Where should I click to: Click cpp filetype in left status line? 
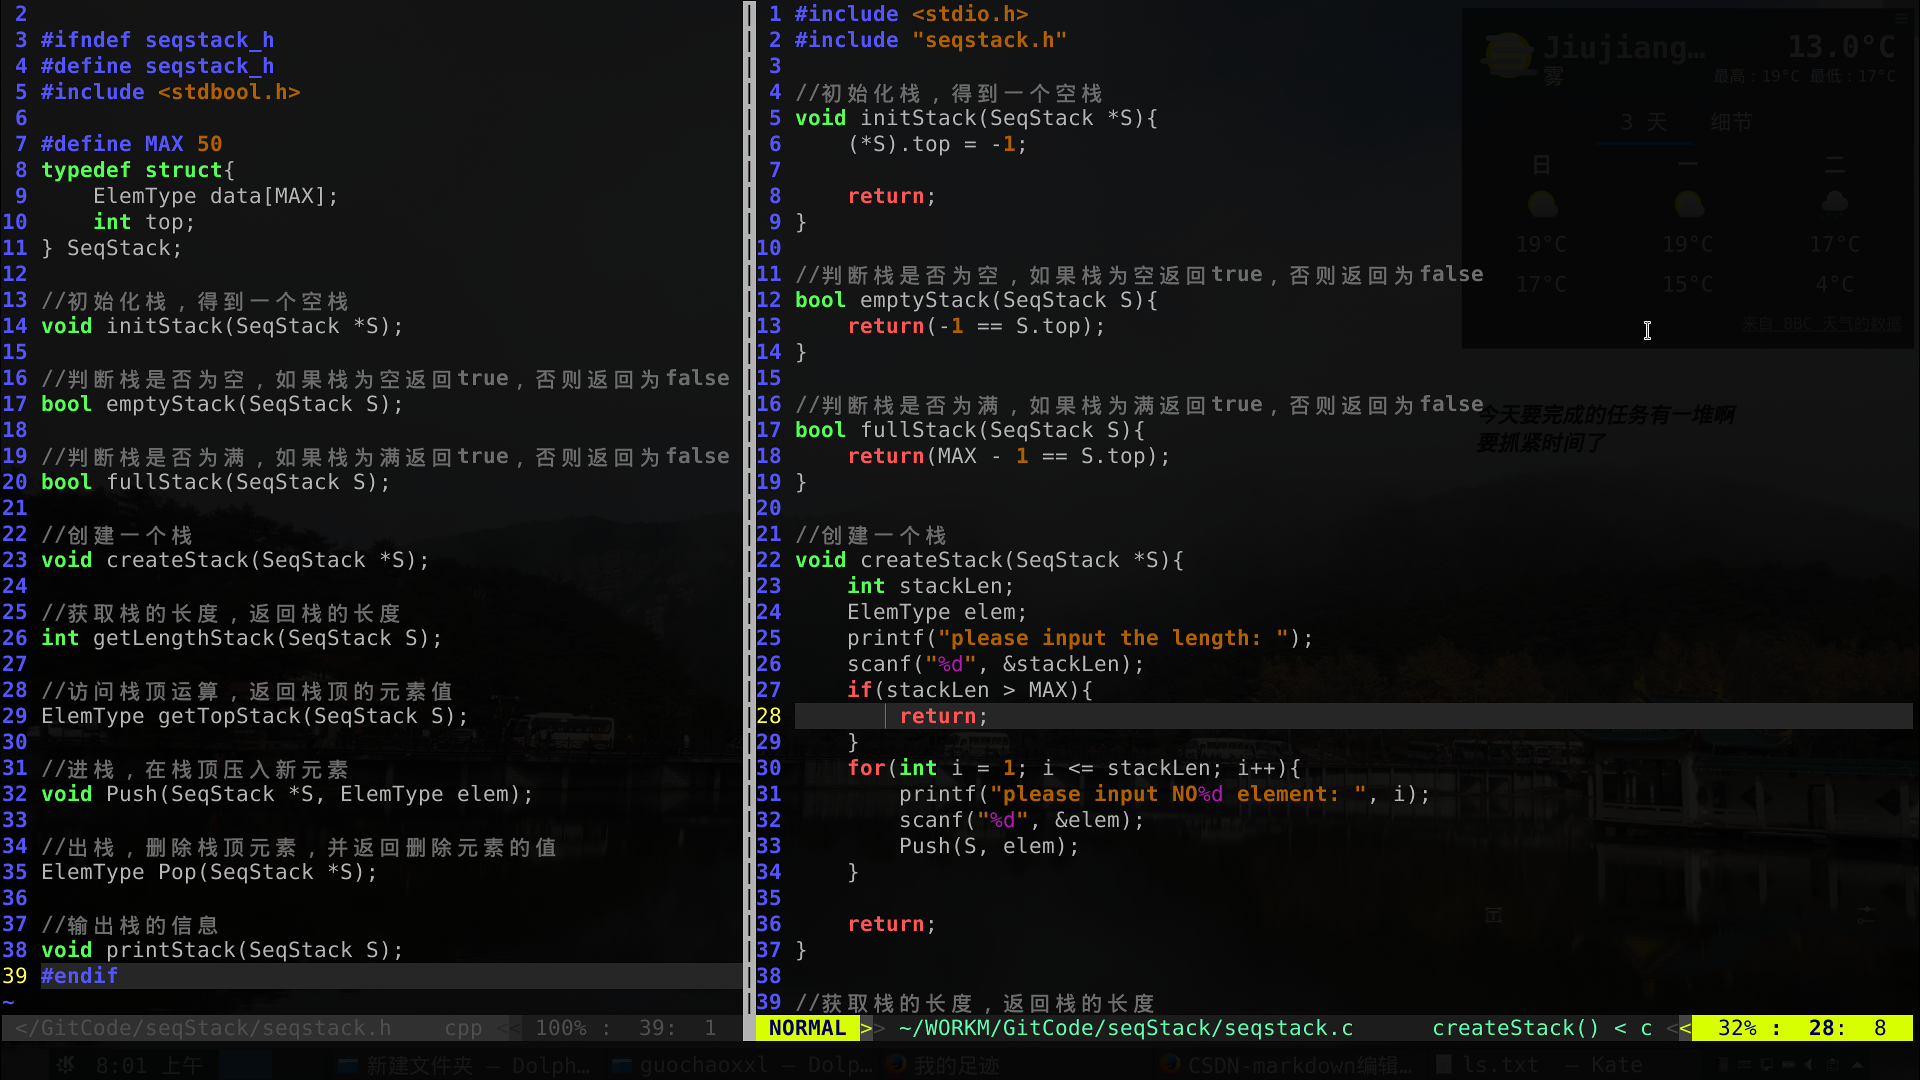tap(463, 1028)
